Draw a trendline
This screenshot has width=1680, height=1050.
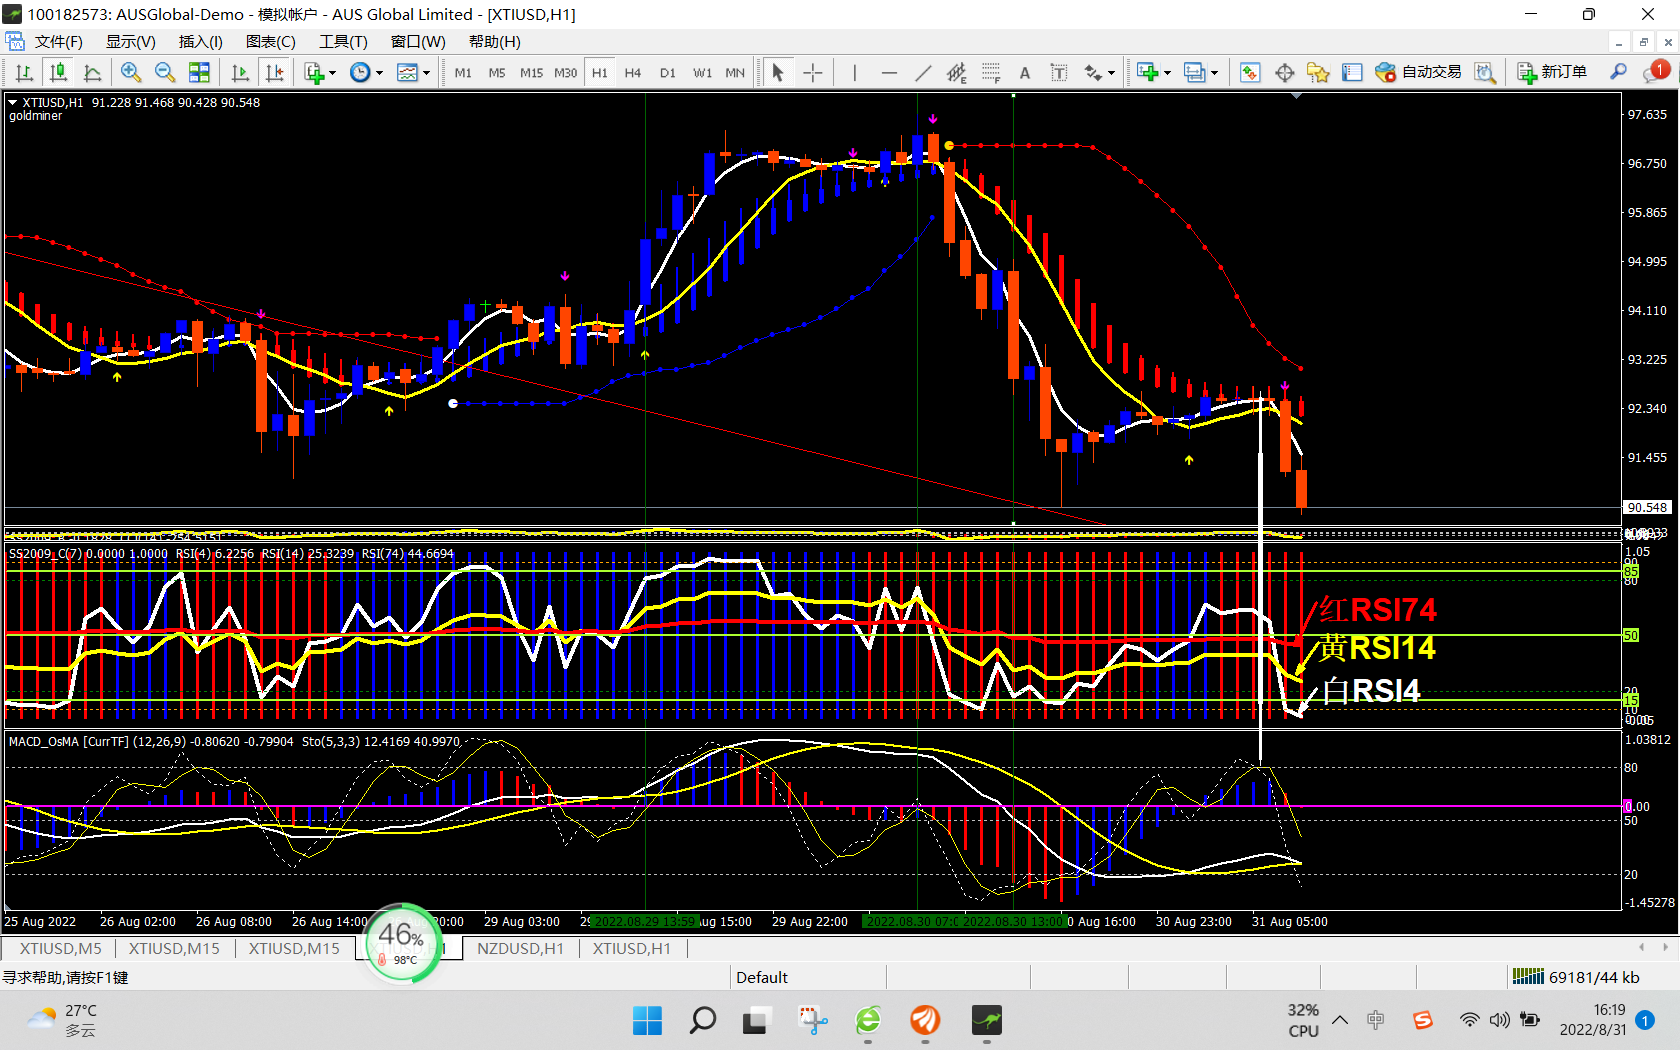pos(923,72)
